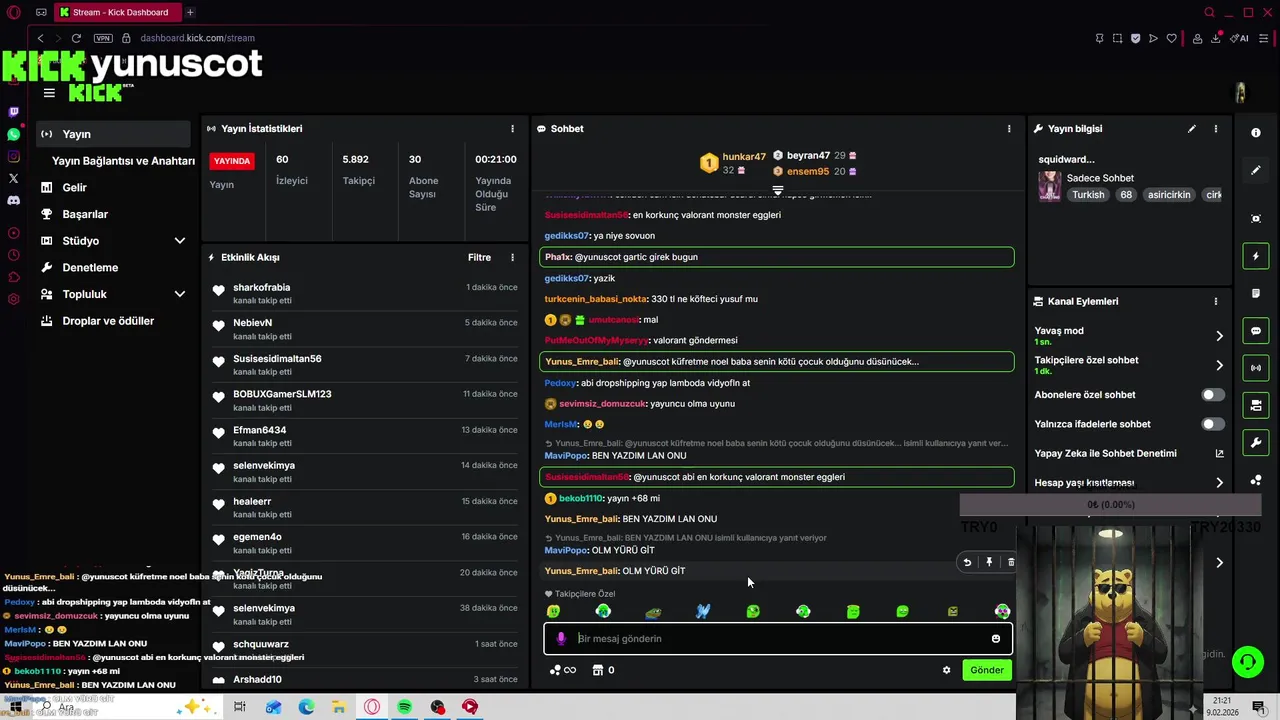Viewport: 1280px width, 720px height.
Task: Focus the Bir mesaj gönderin input field
Action: pos(778,639)
